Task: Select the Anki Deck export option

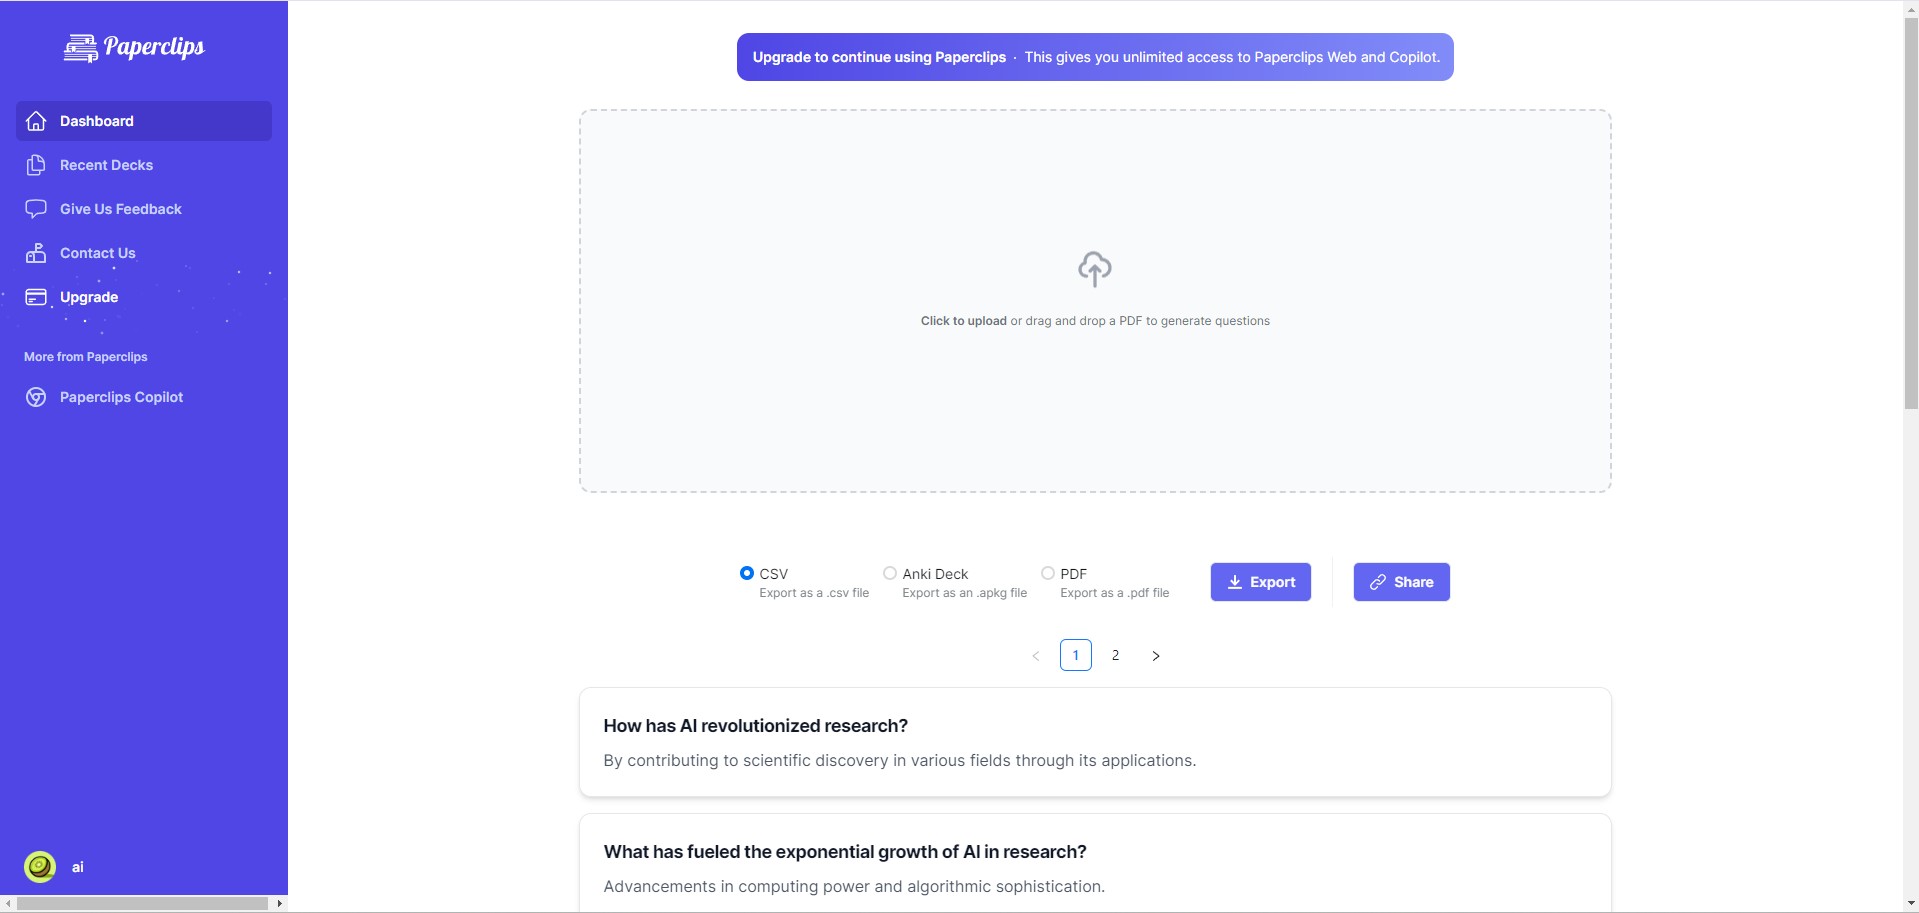Action: click(890, 573)
